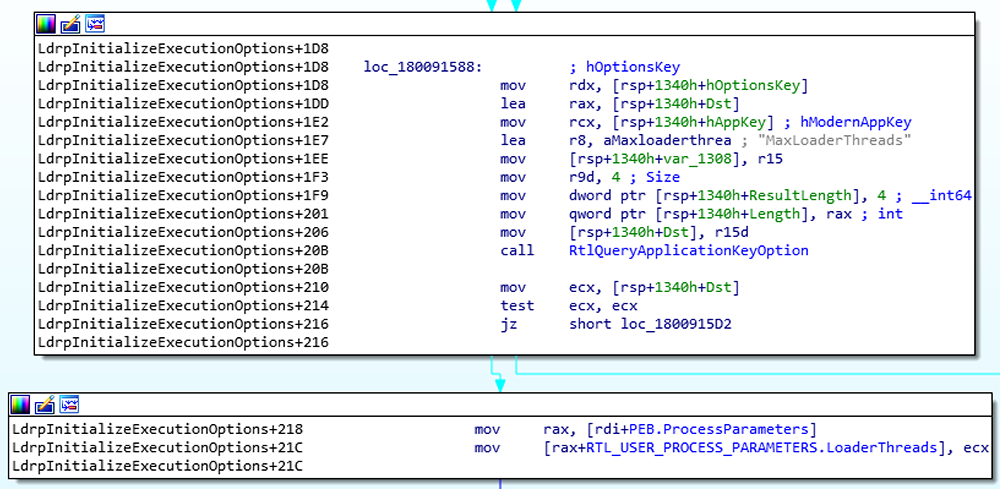Click the "ecx, [rsp+1340h+Dst]" operand
Viewport: 1000px width, 489px height.
pyautogui.click(x=654, y=288)
